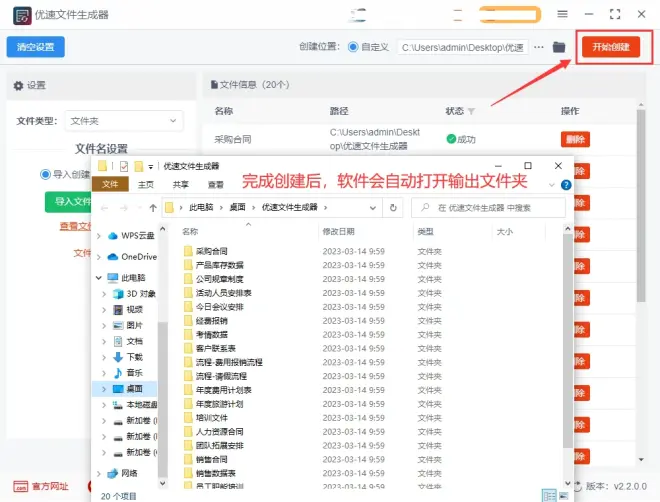Click the Explorer forward arrow

[124, 208]
